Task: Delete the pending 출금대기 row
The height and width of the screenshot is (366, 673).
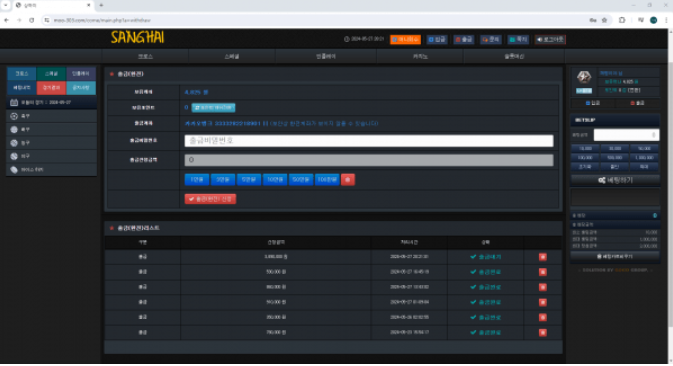Action: point(543,257)
